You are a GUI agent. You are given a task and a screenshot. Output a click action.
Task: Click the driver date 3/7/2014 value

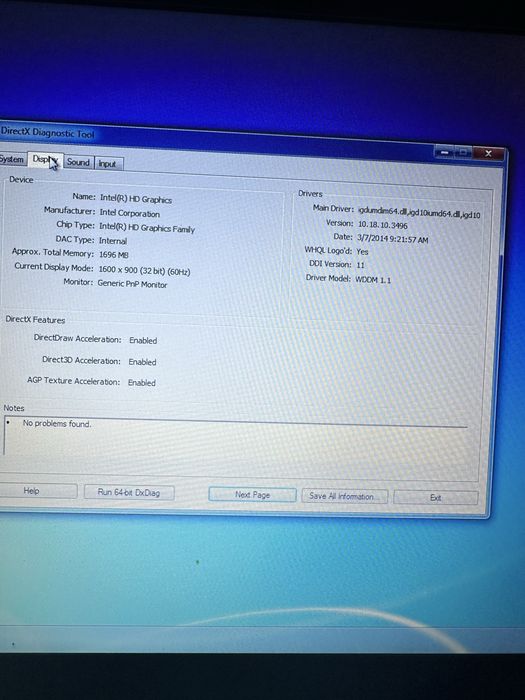tap(392, 239)
